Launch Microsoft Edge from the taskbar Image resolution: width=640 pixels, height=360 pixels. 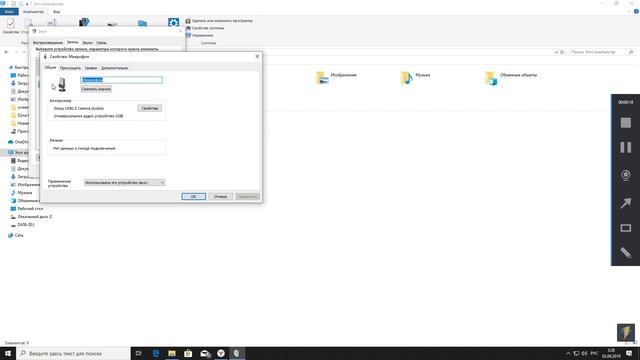tap(156, 353)
